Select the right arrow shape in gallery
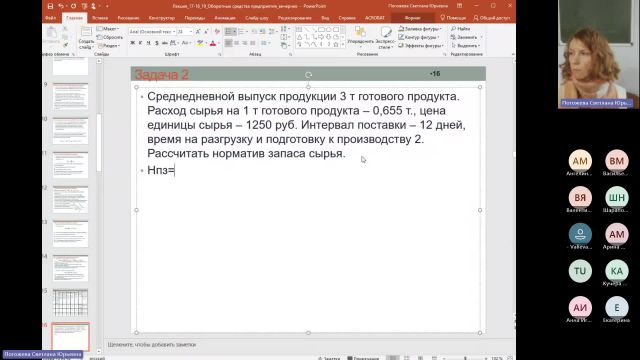The height and width of the screenshot is (360, 640). tap(321, 37)
